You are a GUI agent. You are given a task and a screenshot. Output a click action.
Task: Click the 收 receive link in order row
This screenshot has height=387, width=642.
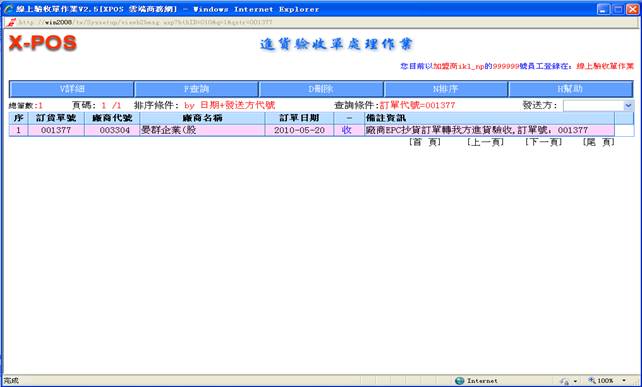point(346,130)
